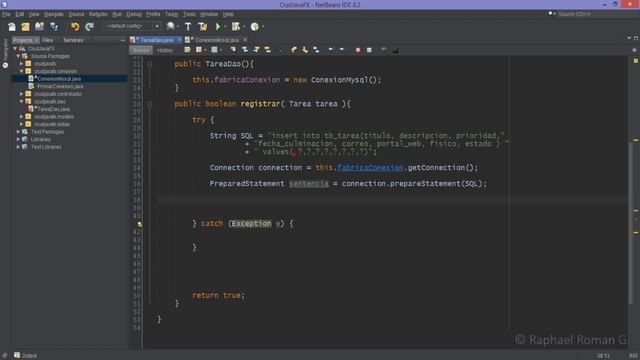Screen dimensions: 640x360
Task: Click the Find Previous Occurrence icon
Action: coord(245,50)
